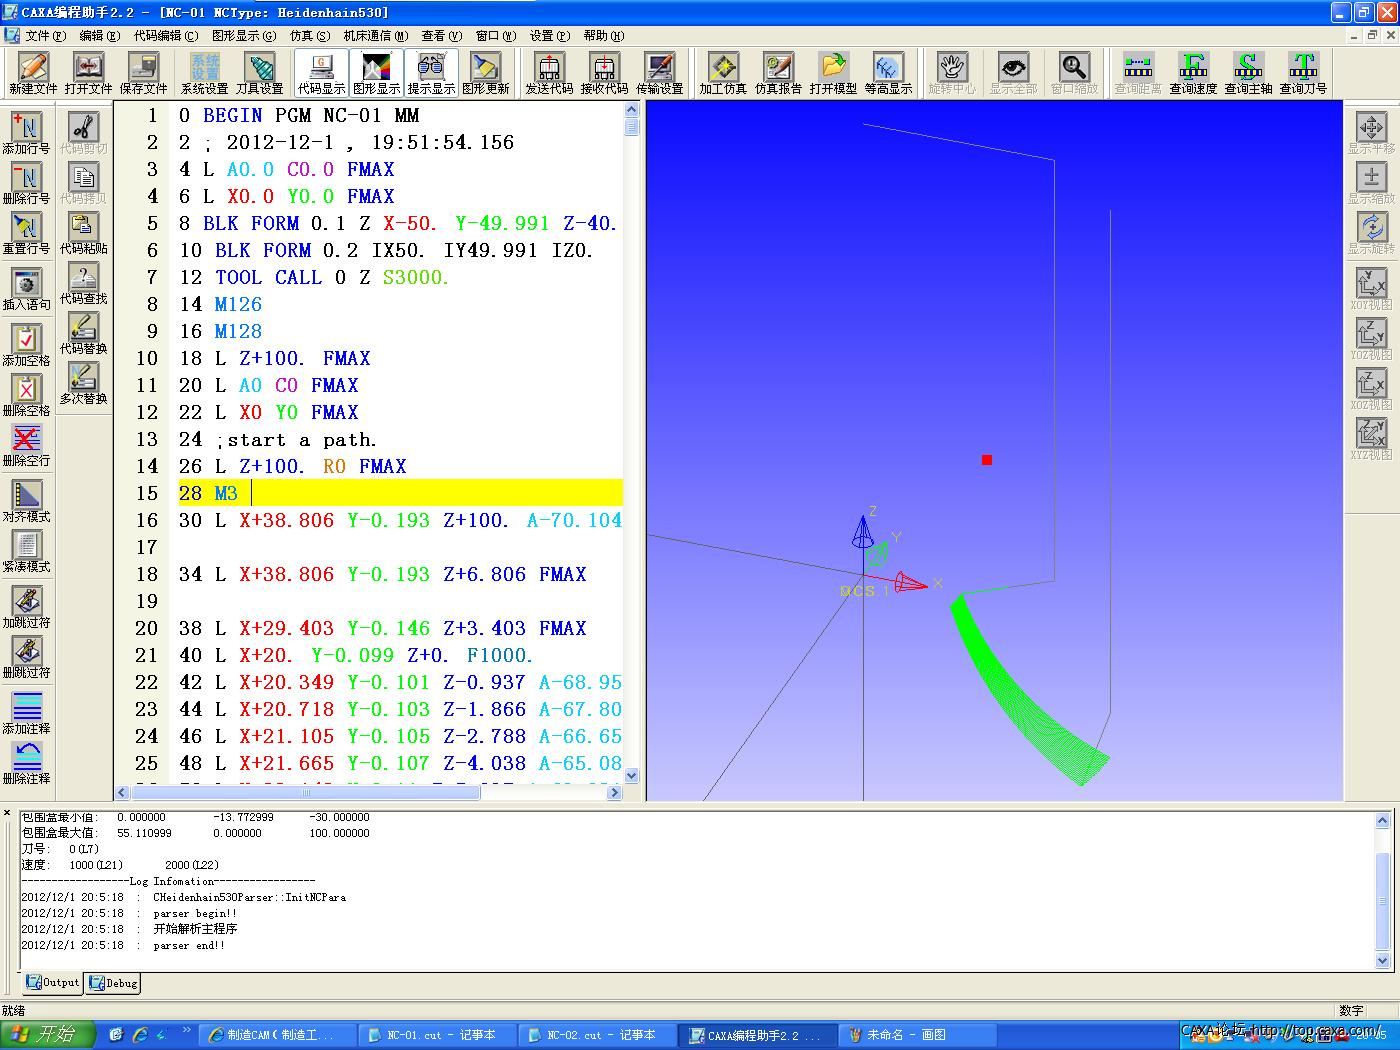Switch to 'NC-01.cut - 记事本' taskbar window
Viewport: 1400px width, 1050px height.
click(x=438, y=1035)
